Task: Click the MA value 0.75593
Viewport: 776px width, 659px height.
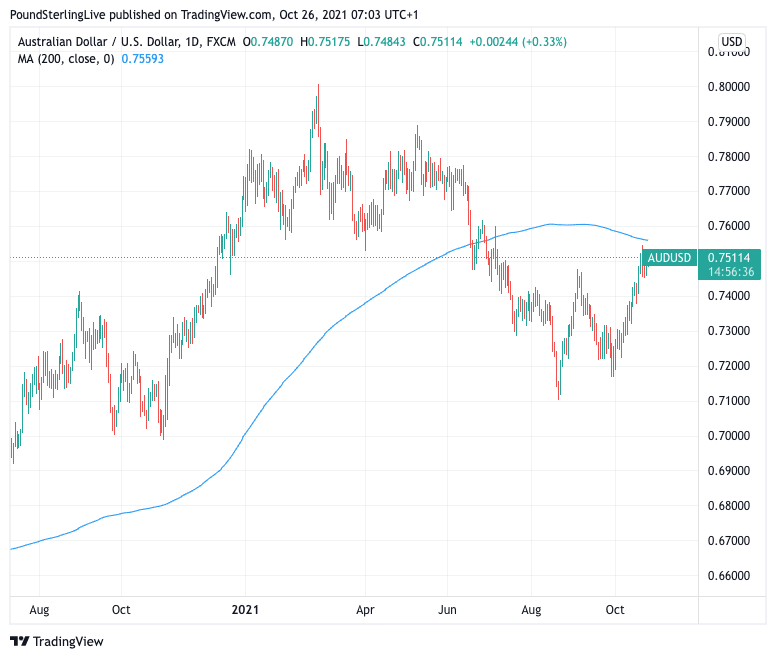Action: click(x=142, y=59)
